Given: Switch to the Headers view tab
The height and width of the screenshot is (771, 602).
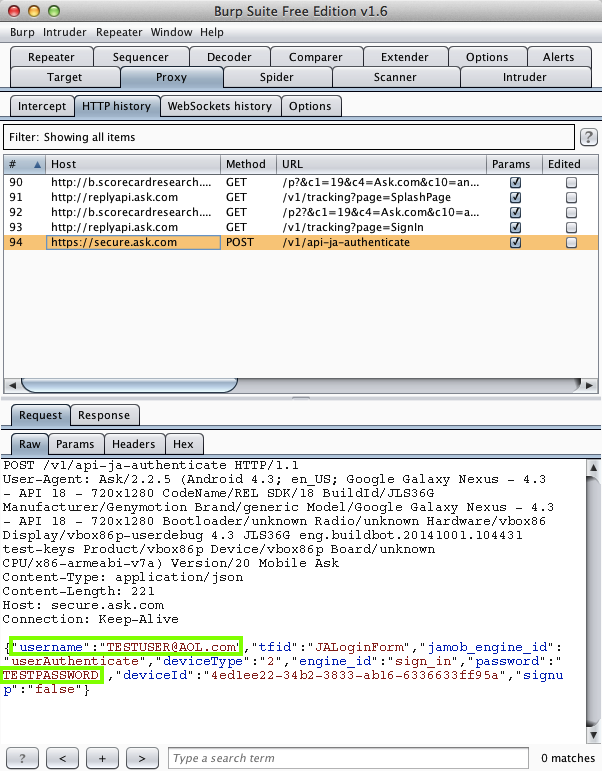Looking at the screenshot, I should tap(133, 444).
